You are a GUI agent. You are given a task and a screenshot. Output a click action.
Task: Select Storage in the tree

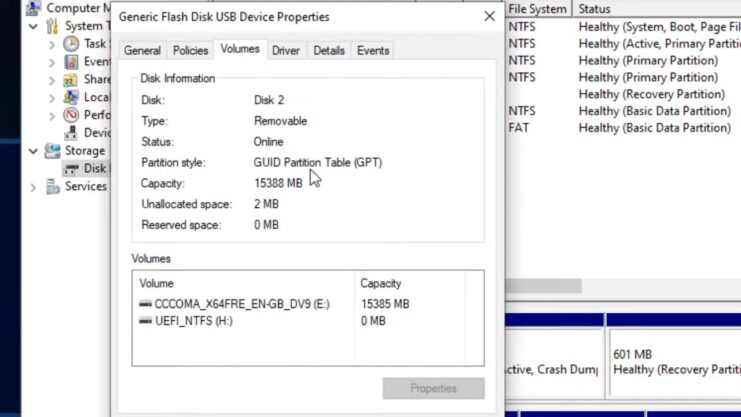[x=85, y=151]
